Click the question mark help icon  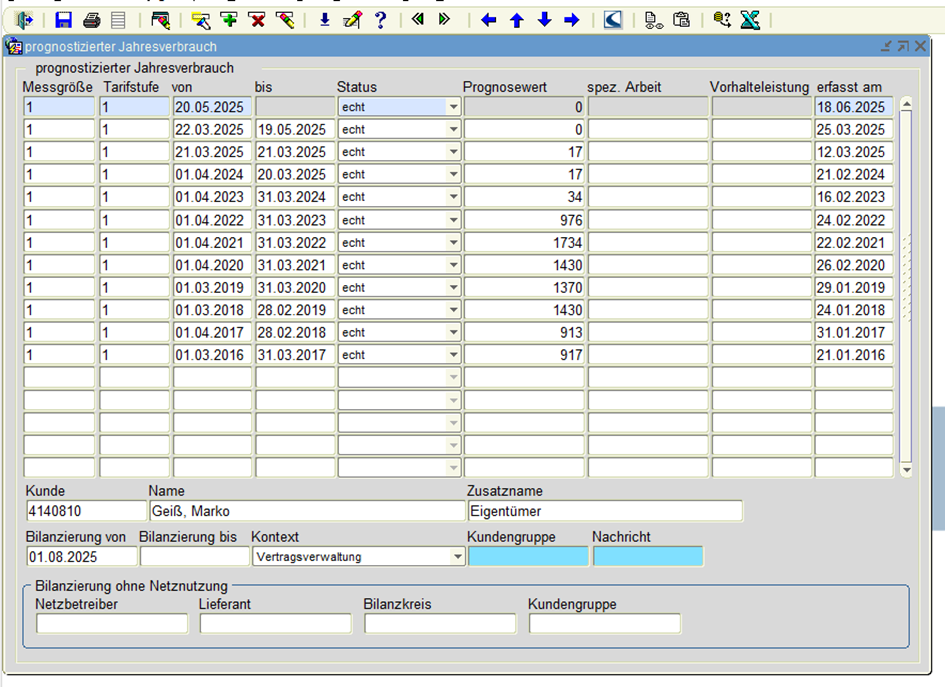[x=380, y=20]
